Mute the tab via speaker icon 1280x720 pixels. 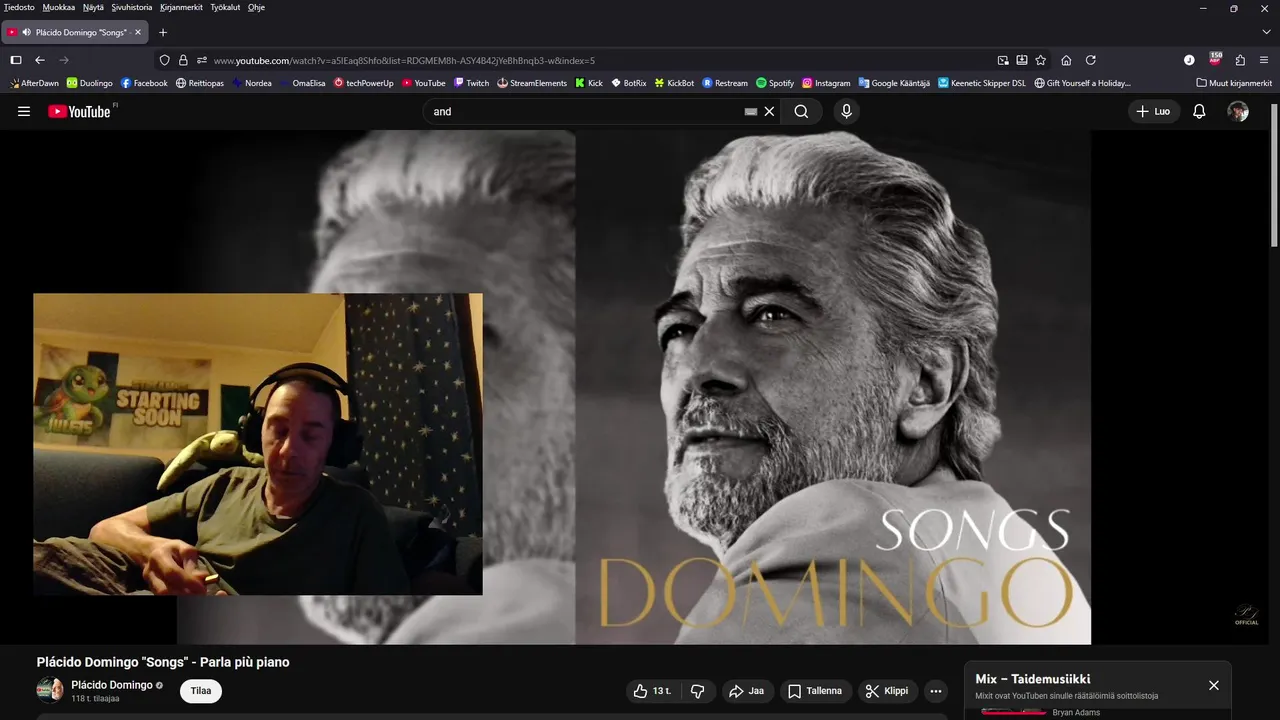point(26,32)
